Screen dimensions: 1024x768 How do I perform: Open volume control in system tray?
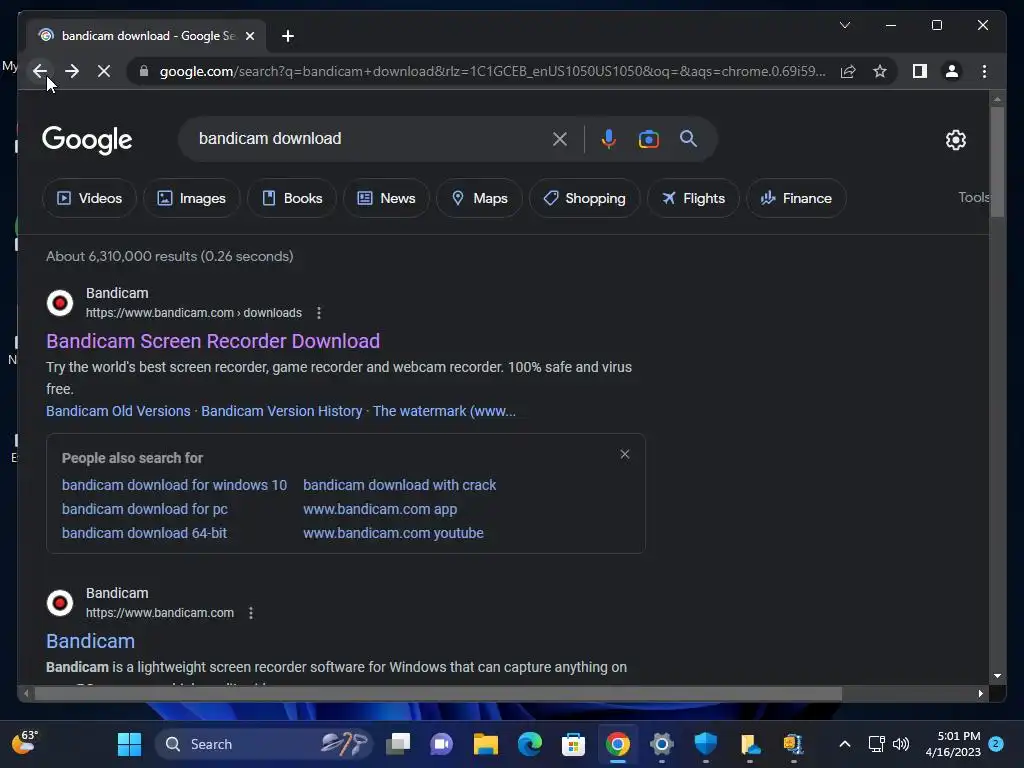click(901, 744)
